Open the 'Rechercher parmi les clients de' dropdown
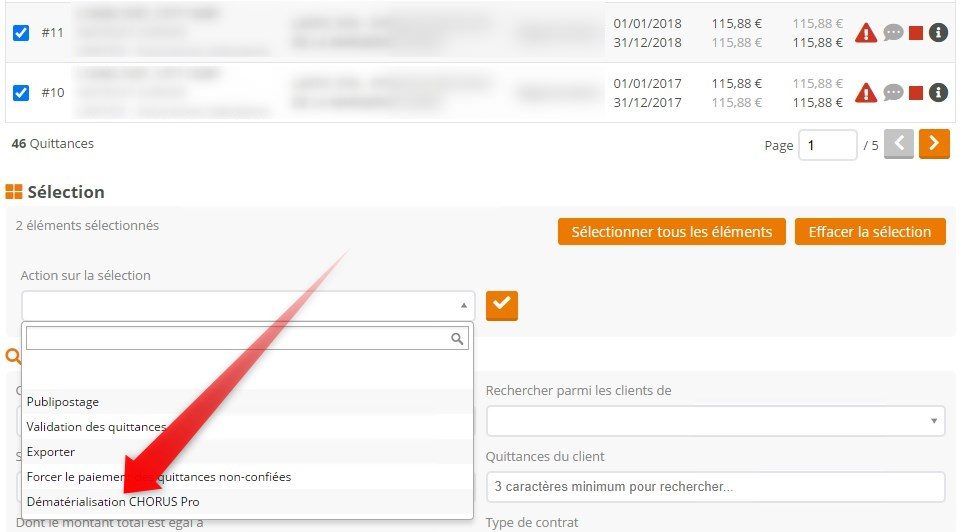Screen dimensions: 963x532 point(715,420)
